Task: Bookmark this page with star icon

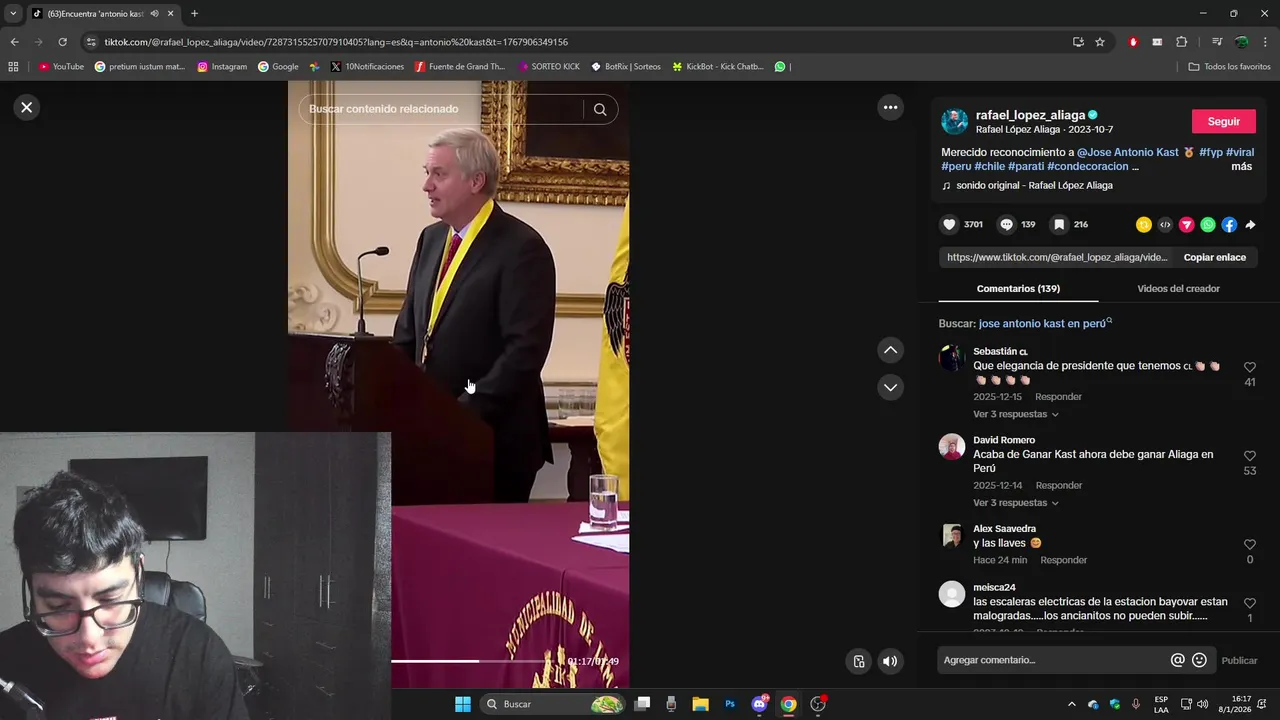Action: click(x=1100, y=42)
